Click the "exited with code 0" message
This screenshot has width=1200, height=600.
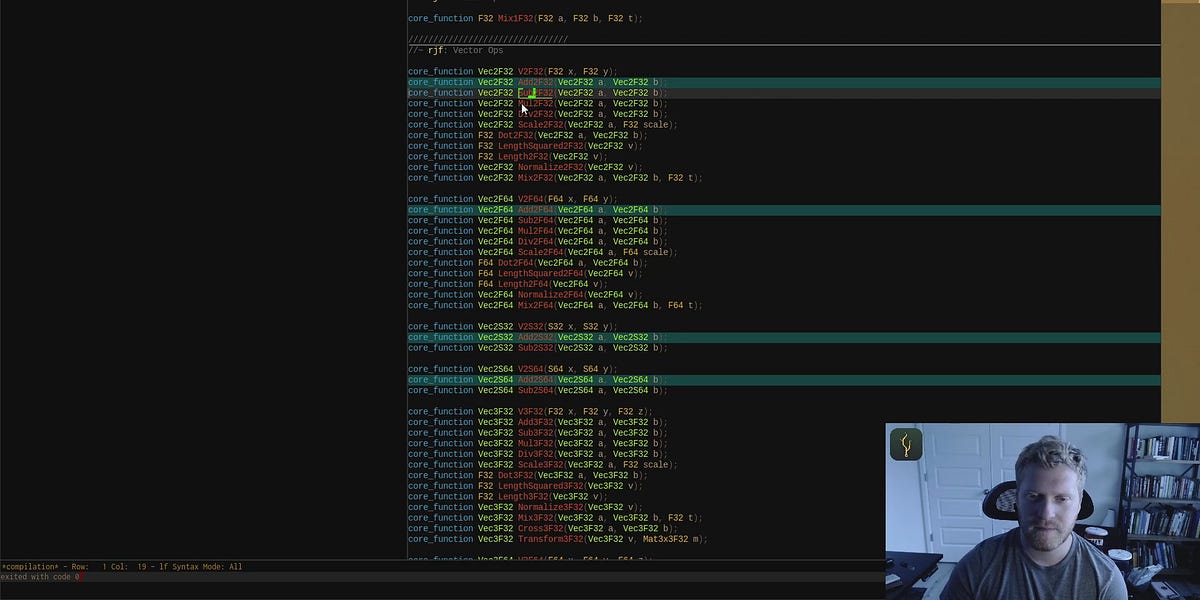click(40, 577)
